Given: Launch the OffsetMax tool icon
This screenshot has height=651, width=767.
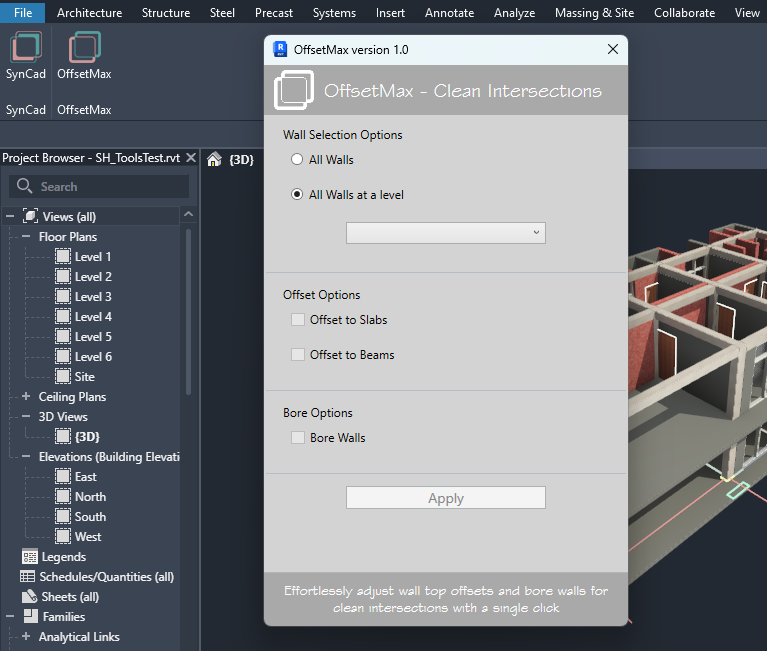Looking at the screenshot, I should tap(85, 47).
